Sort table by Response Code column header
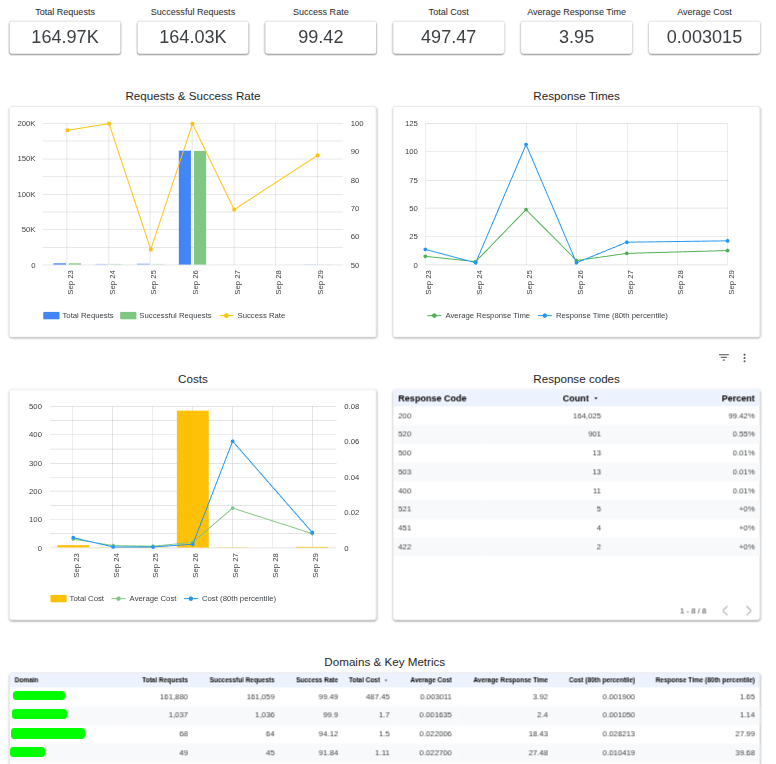Viewport: 776px width, 764px height. (x=432, y=398)
